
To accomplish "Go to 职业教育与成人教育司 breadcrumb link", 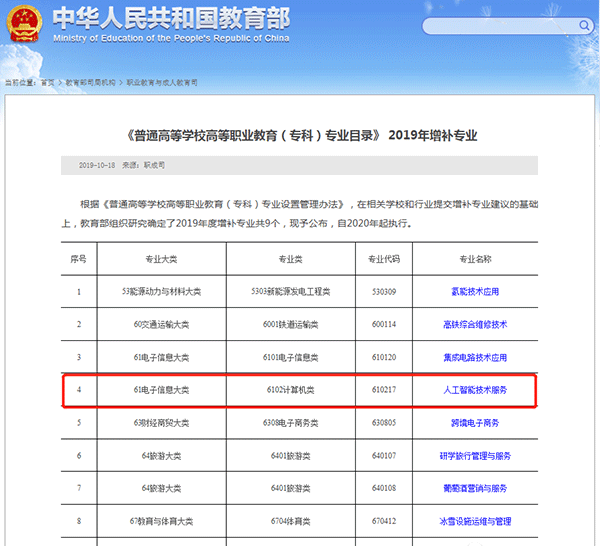I will (x=162, y=82).
